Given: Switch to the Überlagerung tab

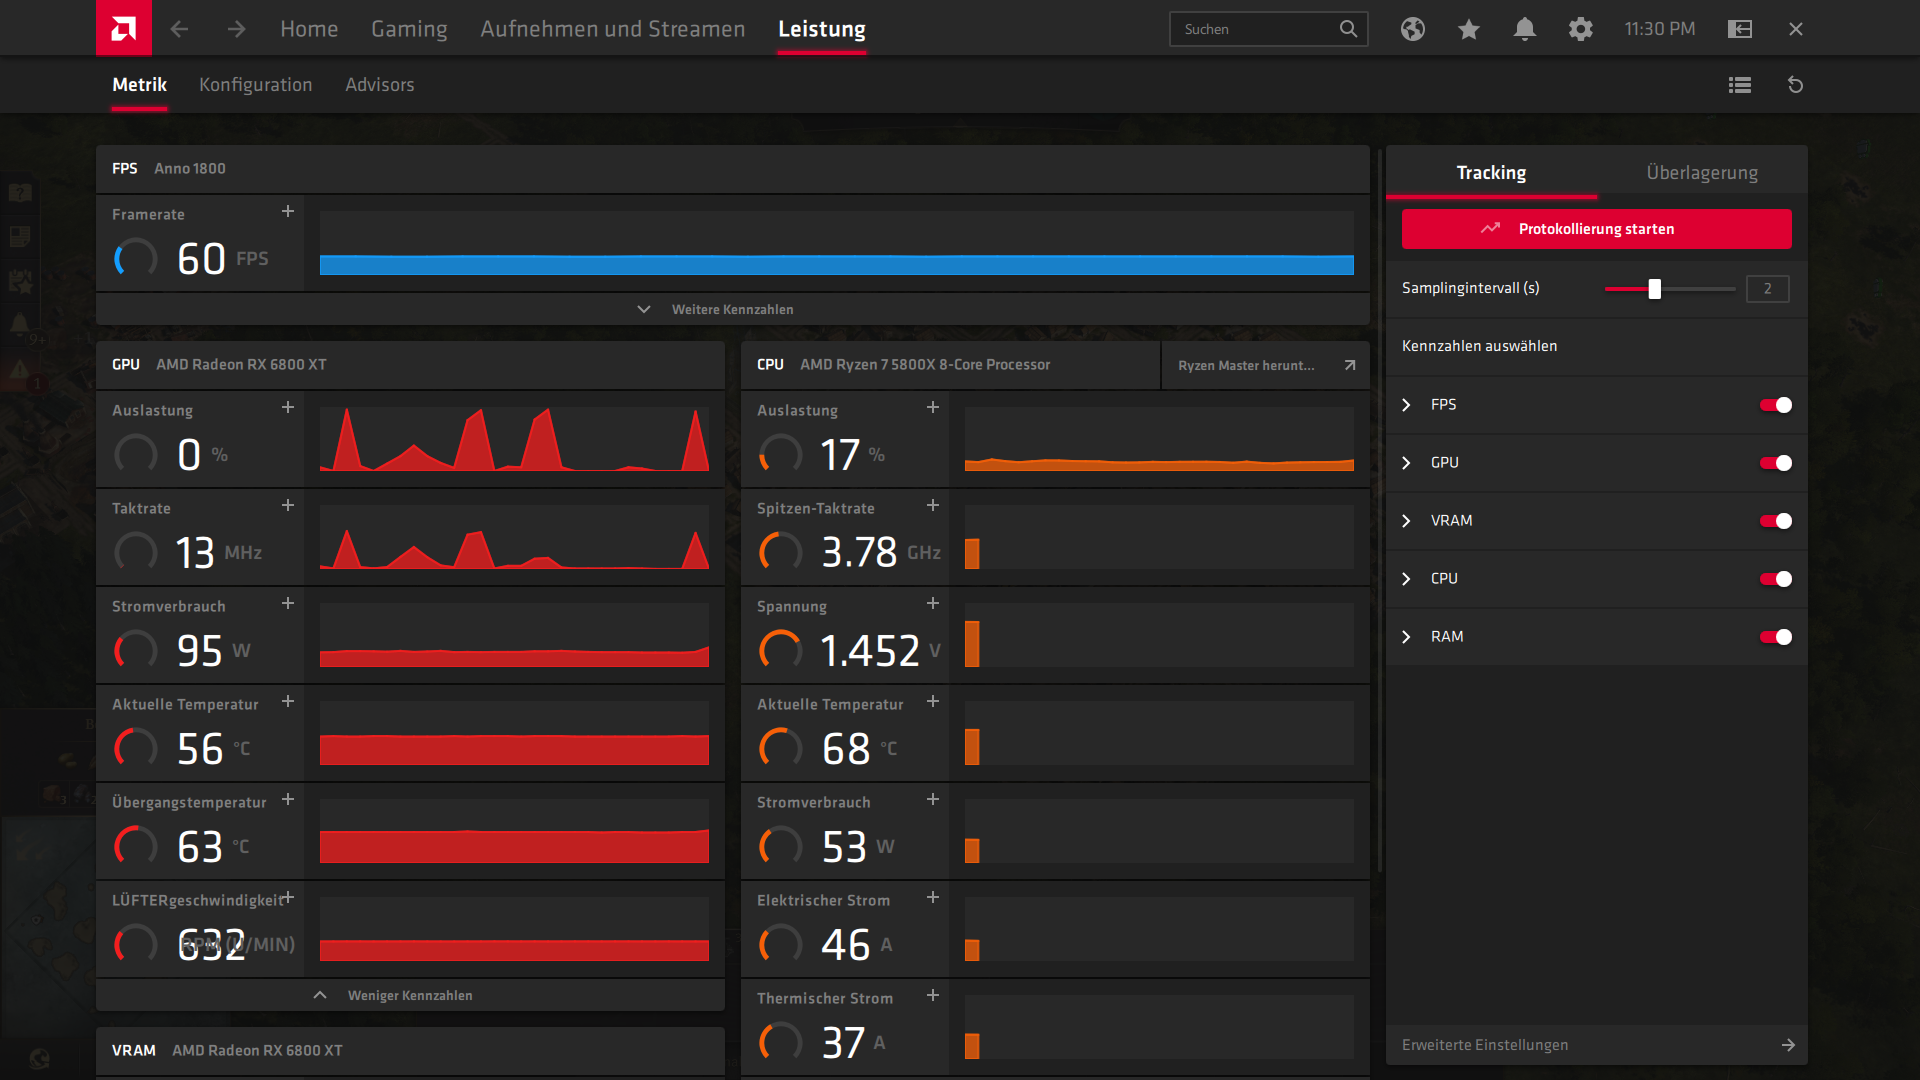Looking at the screenshot, I should point(1701,172).
